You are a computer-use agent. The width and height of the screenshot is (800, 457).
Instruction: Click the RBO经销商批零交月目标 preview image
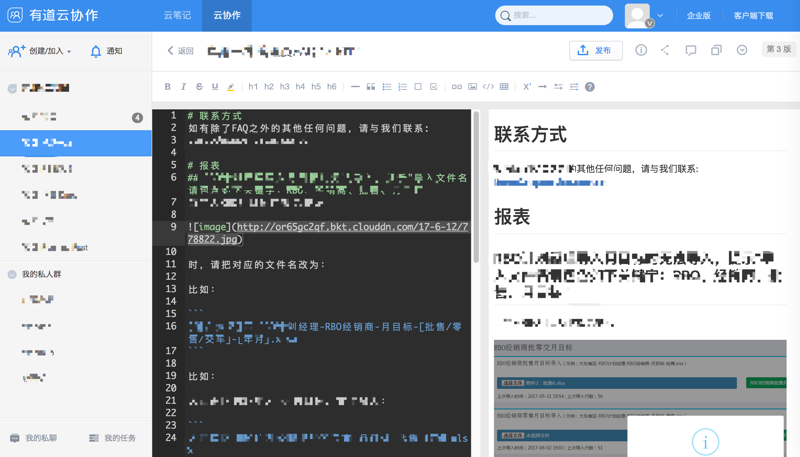[x=640, y=398]
